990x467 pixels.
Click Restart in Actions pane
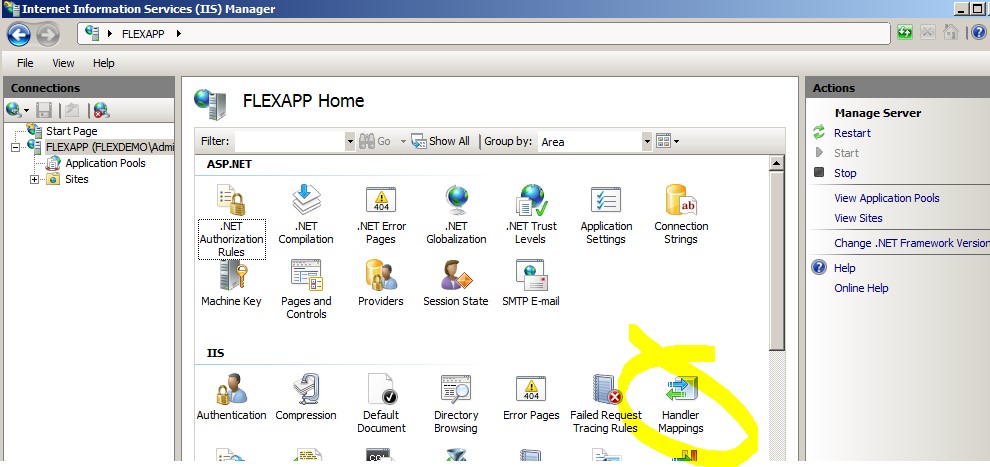852,133
